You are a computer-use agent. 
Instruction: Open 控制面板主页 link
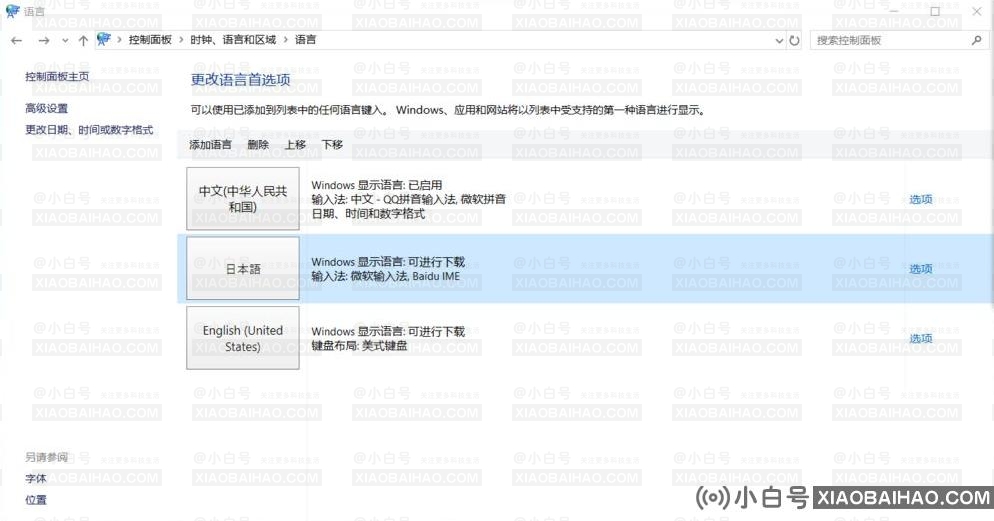[x=57, y=77]
